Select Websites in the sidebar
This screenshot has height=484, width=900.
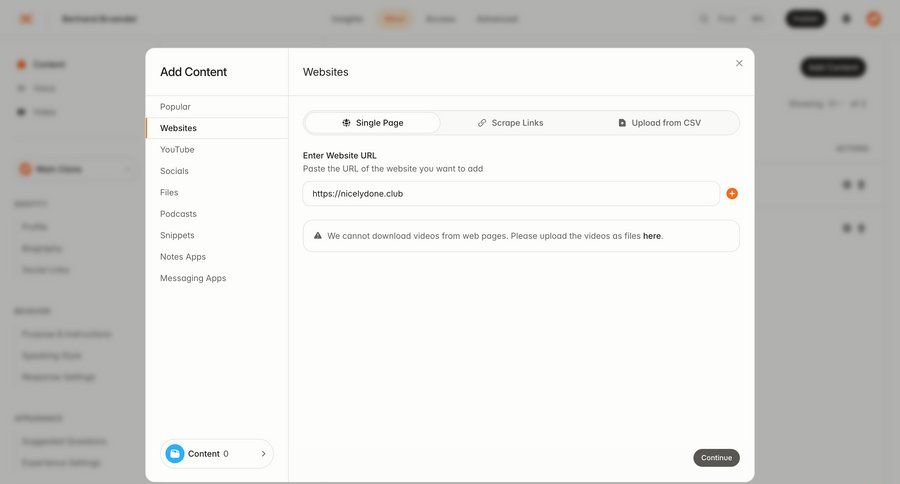217,128
